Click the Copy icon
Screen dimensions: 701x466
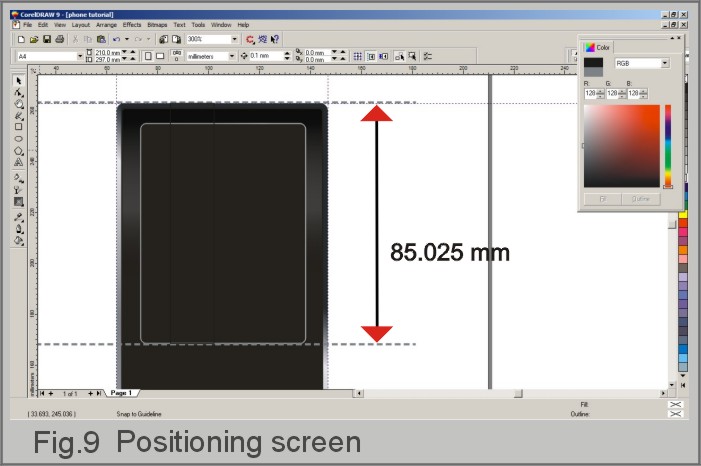88,39
